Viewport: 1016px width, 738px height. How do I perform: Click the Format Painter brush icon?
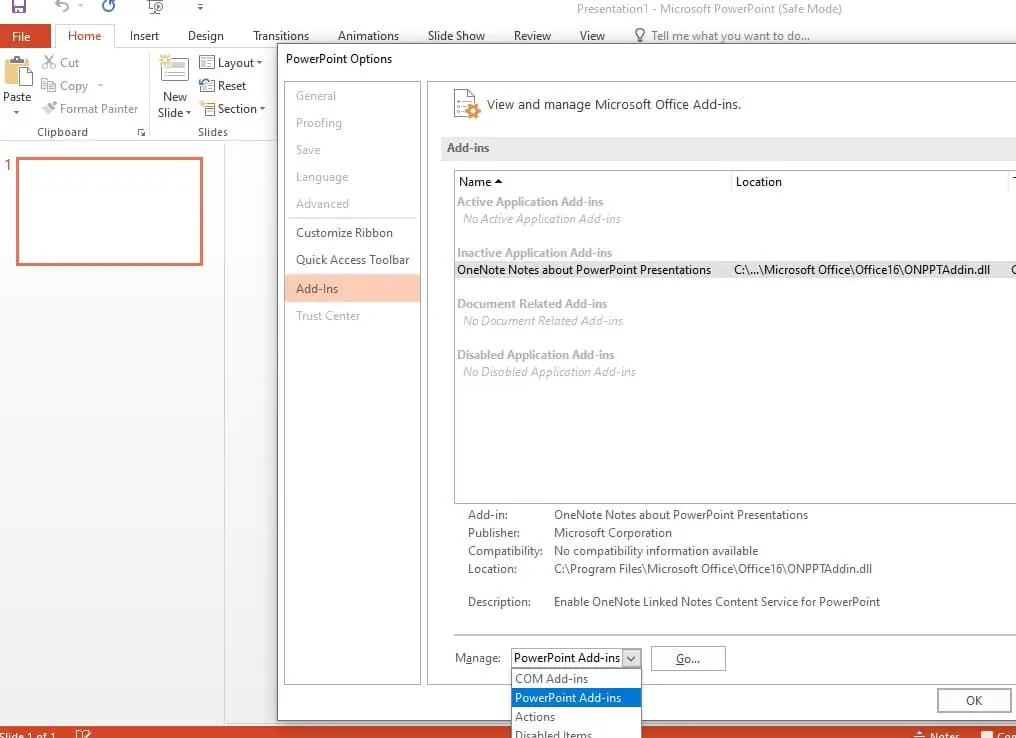tap(50, 109)
